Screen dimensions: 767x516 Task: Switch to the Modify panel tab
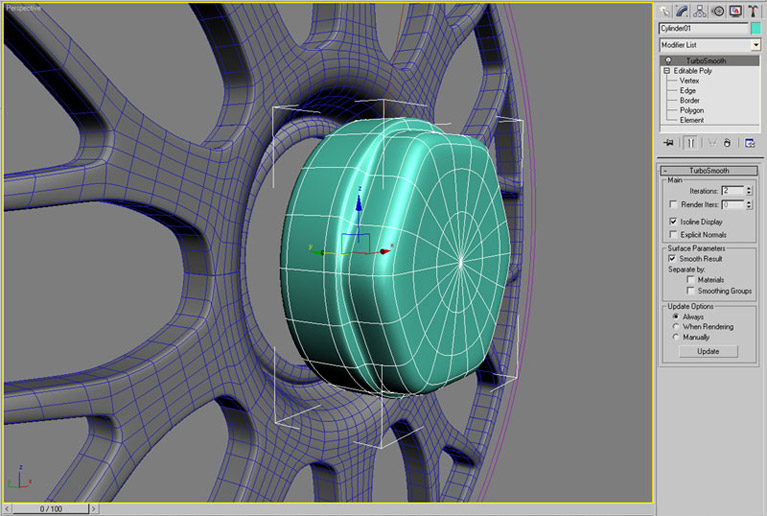pyautogui.click(x=683, y=11)
